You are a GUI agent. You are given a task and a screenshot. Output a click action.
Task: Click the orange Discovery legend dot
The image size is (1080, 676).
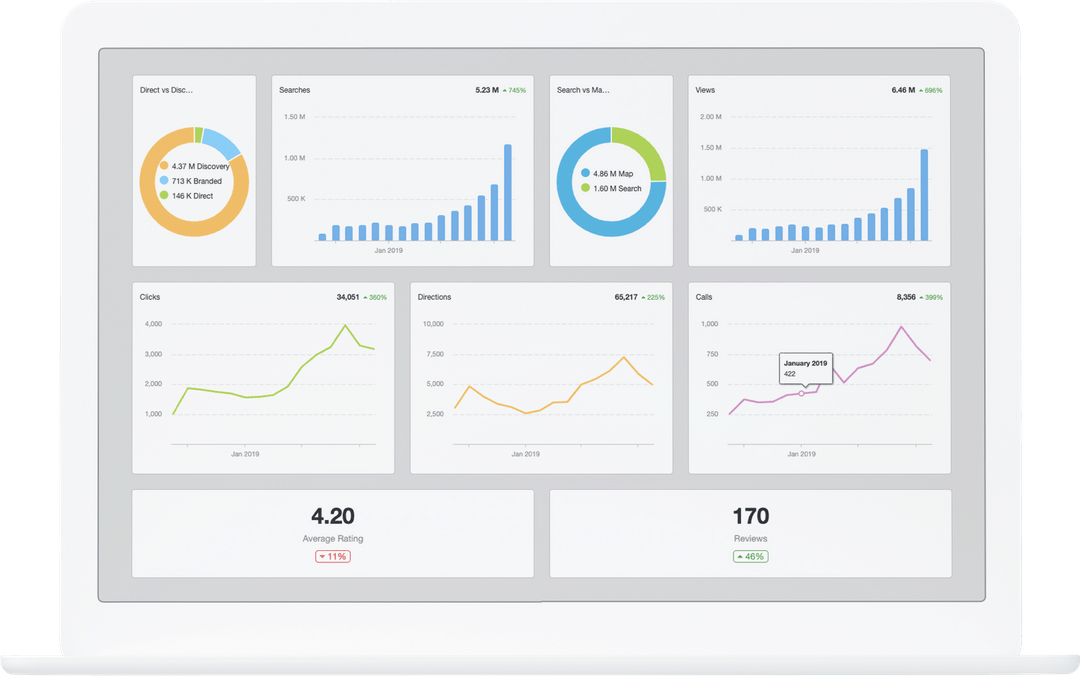tap(164, 165)
